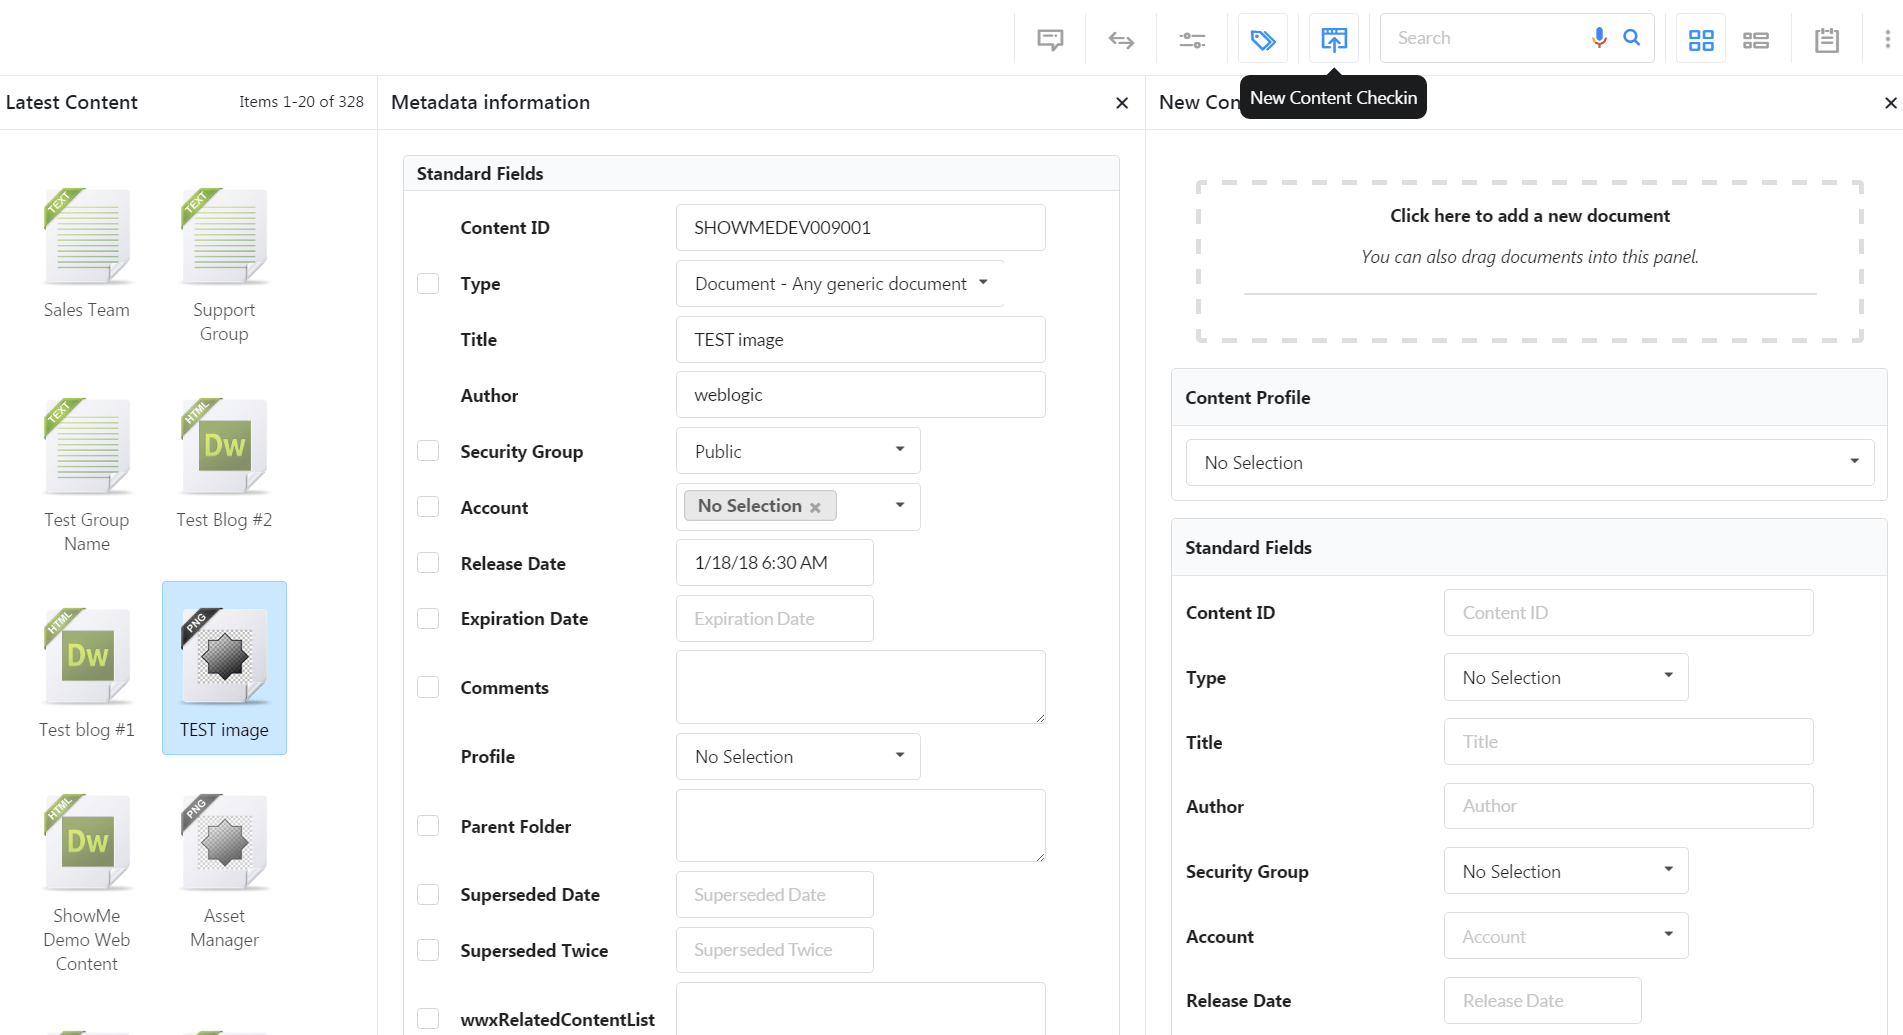
Task: Switch to the list view layout
Action: point(1756,39)
